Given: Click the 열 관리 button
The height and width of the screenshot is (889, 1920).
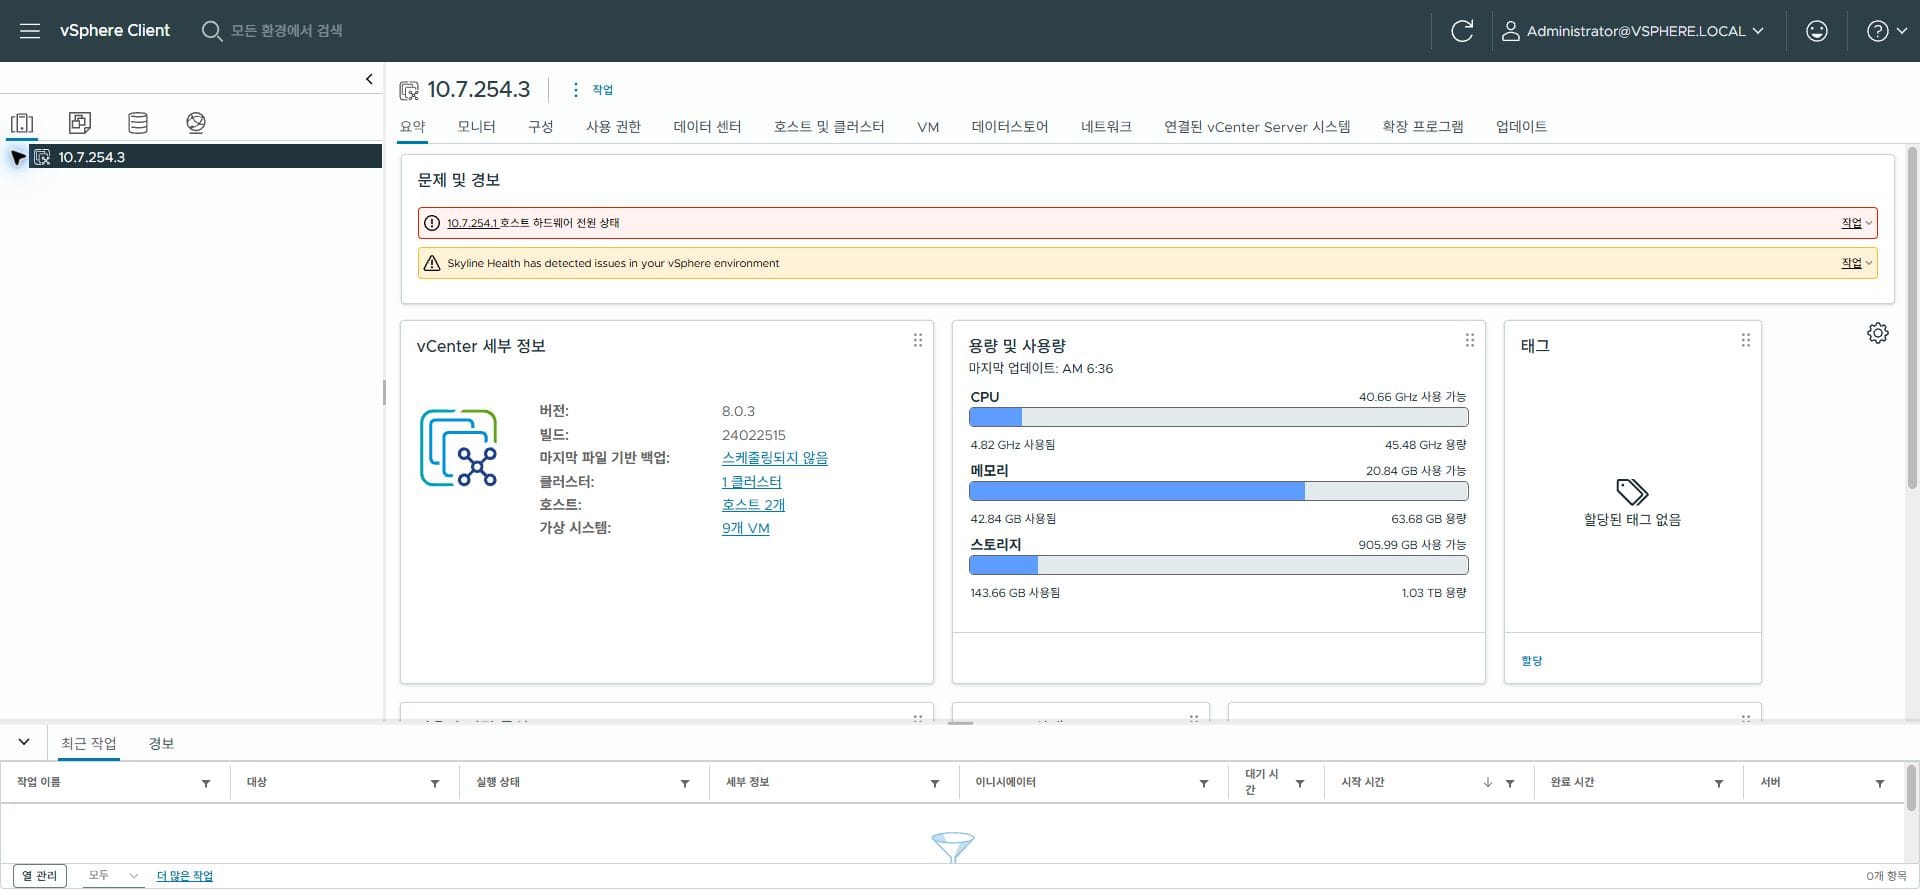Looking at the screenshot, I should pos(40,876).
